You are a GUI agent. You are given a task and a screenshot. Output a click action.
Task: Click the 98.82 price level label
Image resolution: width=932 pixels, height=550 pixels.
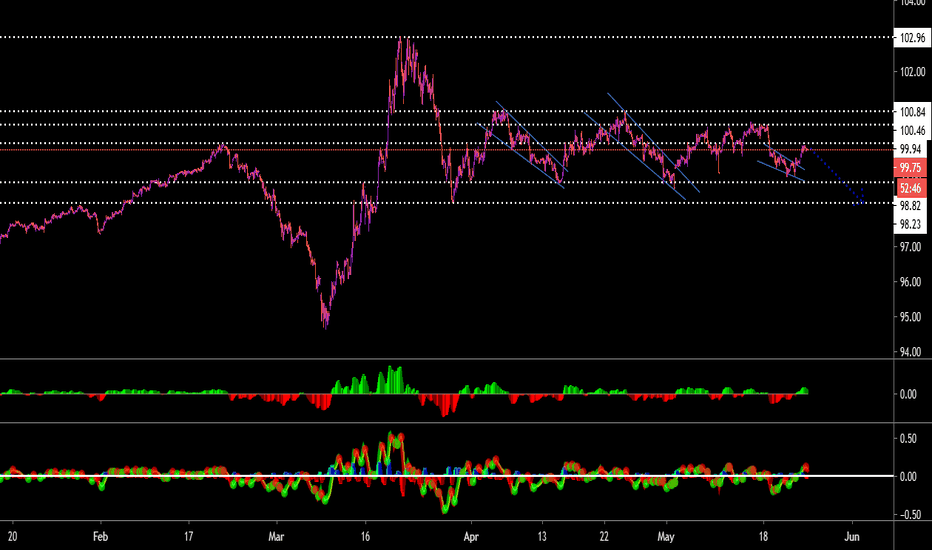click(x=911, y=206)
